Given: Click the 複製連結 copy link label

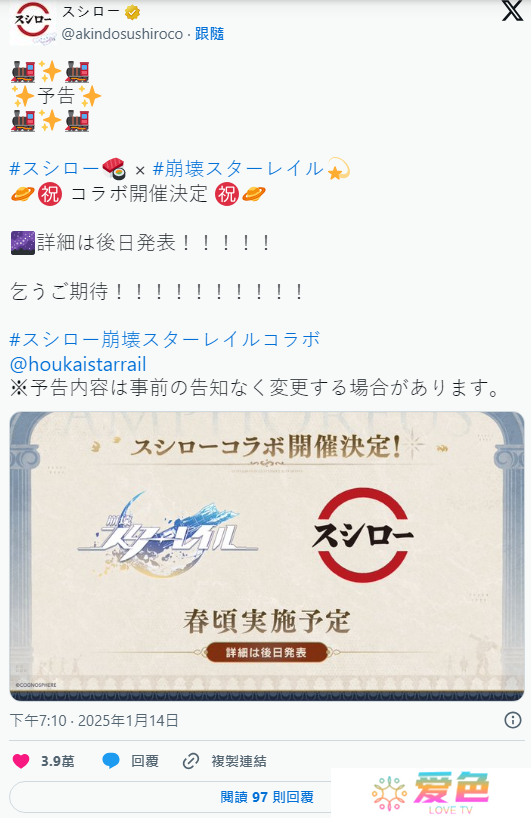Looking at the screenshot, I should [239, 761].
